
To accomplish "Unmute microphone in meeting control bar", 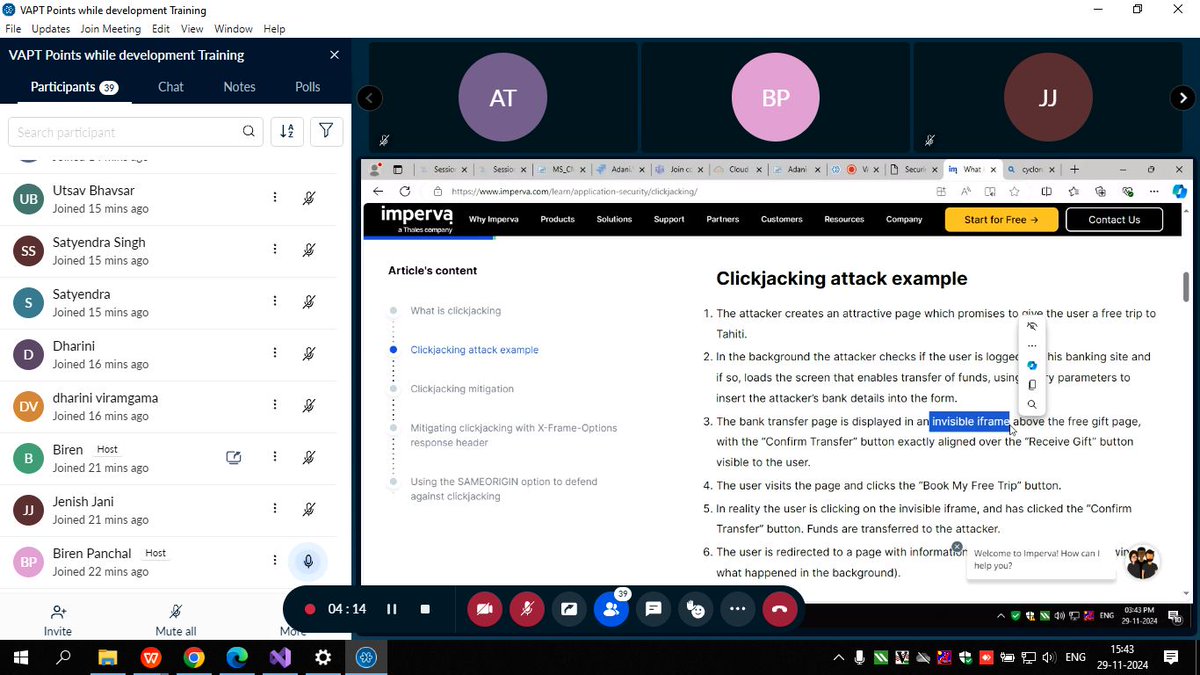I will click(526, 609).
